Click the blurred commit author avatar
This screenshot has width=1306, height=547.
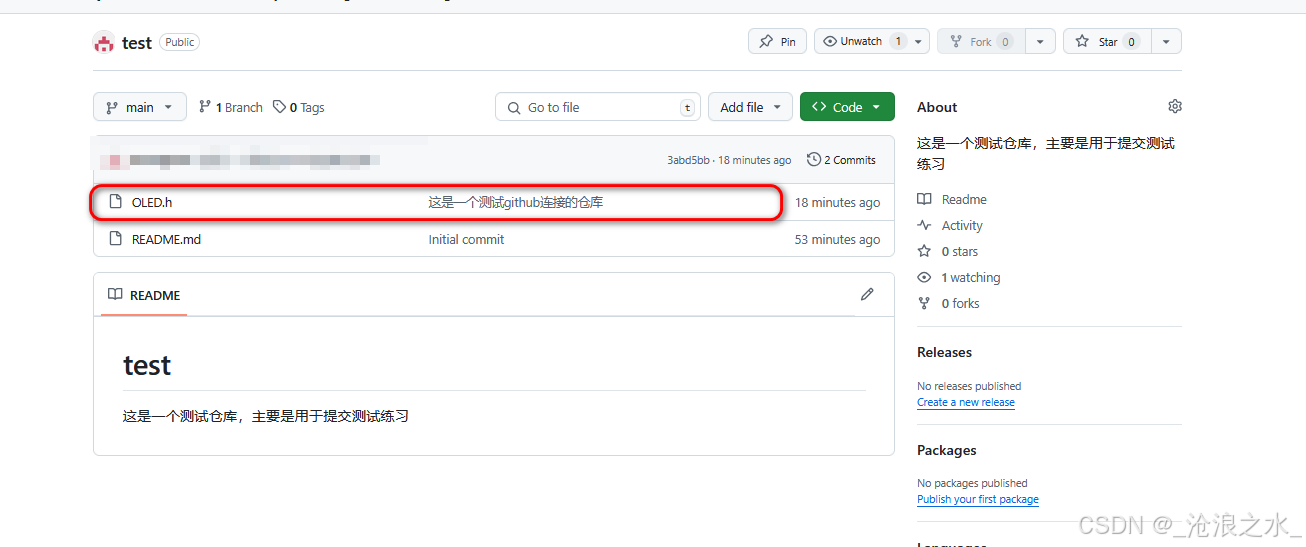pyautogui.click(x=115, y=160)
